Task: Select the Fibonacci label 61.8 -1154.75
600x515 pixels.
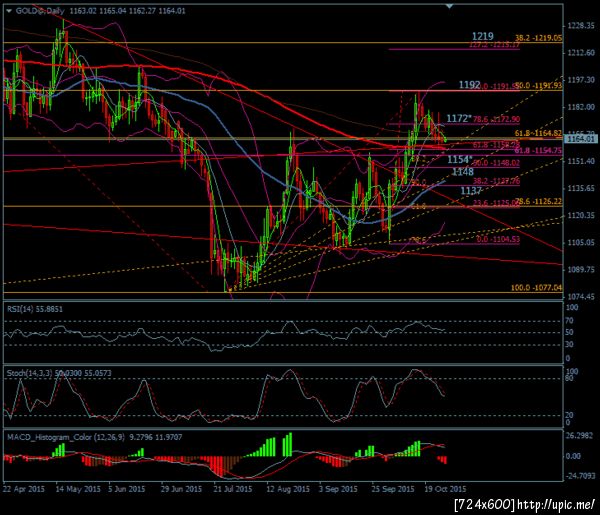Action: (x=538, y=150)
